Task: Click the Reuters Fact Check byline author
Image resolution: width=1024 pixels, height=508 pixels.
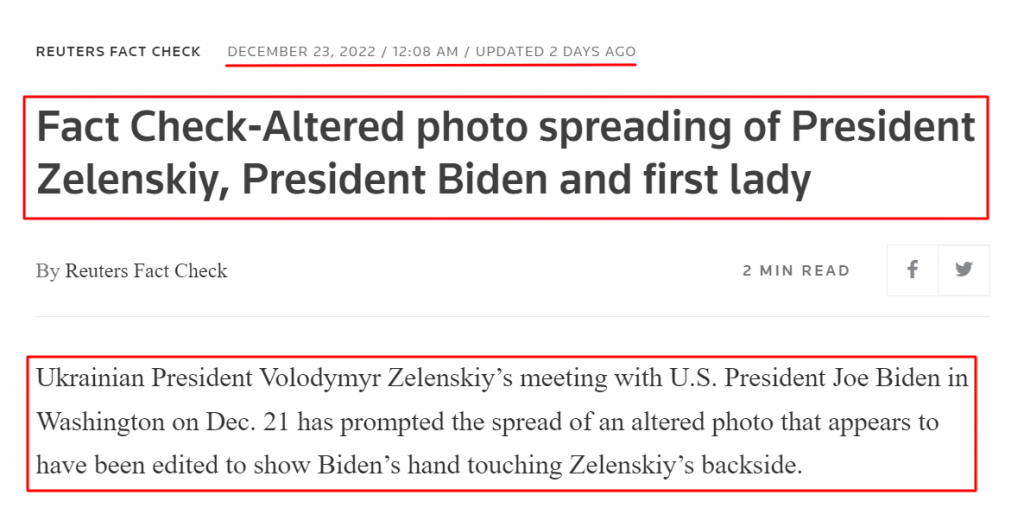Action: point(146,270)
